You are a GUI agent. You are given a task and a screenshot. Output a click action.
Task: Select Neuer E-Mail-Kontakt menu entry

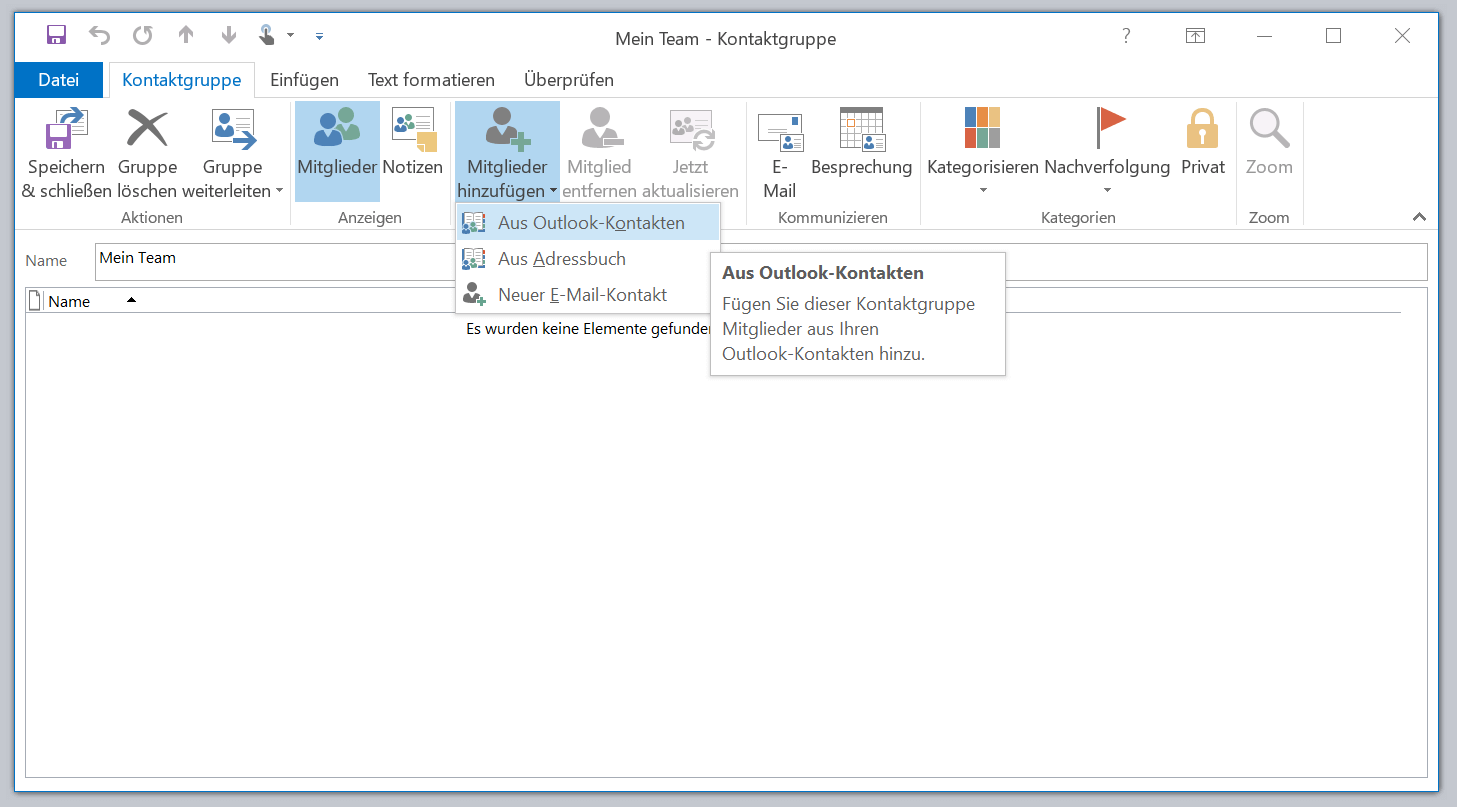(x=588, y=295)
